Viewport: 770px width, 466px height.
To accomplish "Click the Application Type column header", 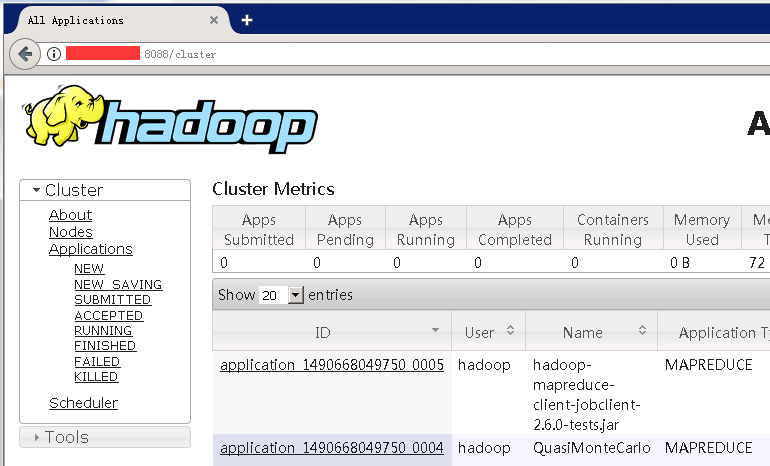I will click(714, 332).
